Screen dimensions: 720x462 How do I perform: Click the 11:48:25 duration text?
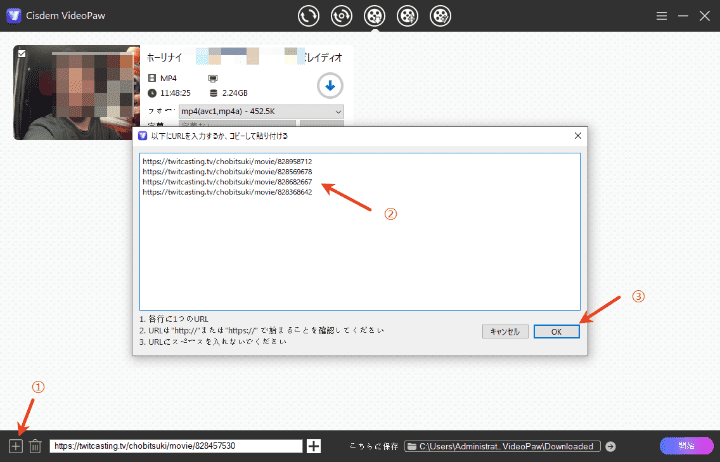pos(175,93)
